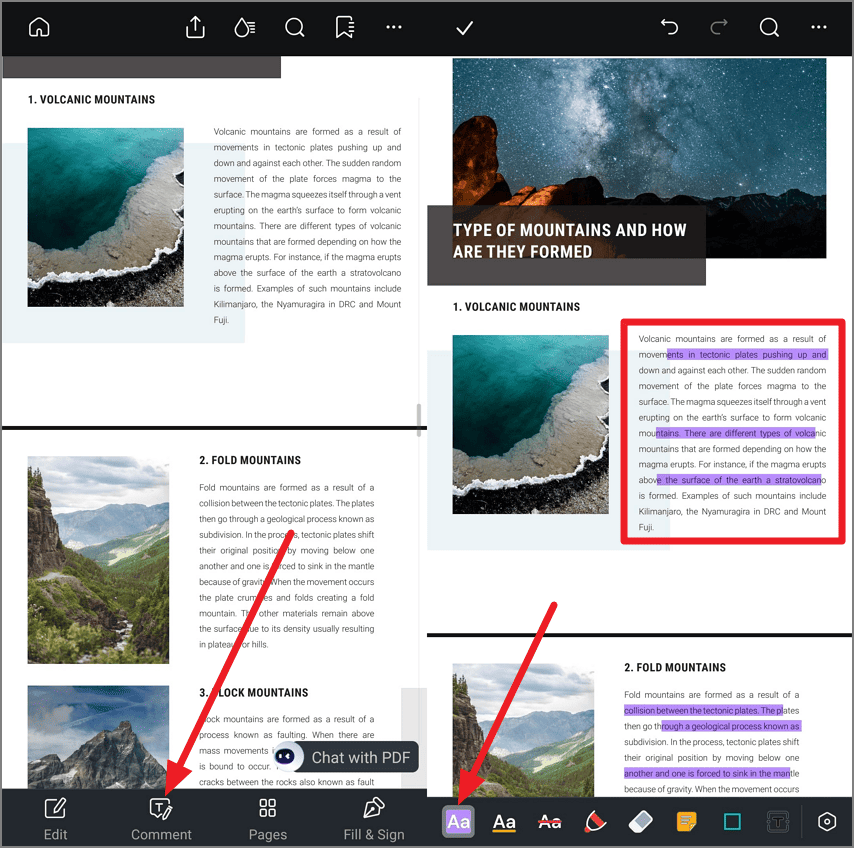Tap highlighted 'collision between the tectonic plates' text

[x=691, y=710]
